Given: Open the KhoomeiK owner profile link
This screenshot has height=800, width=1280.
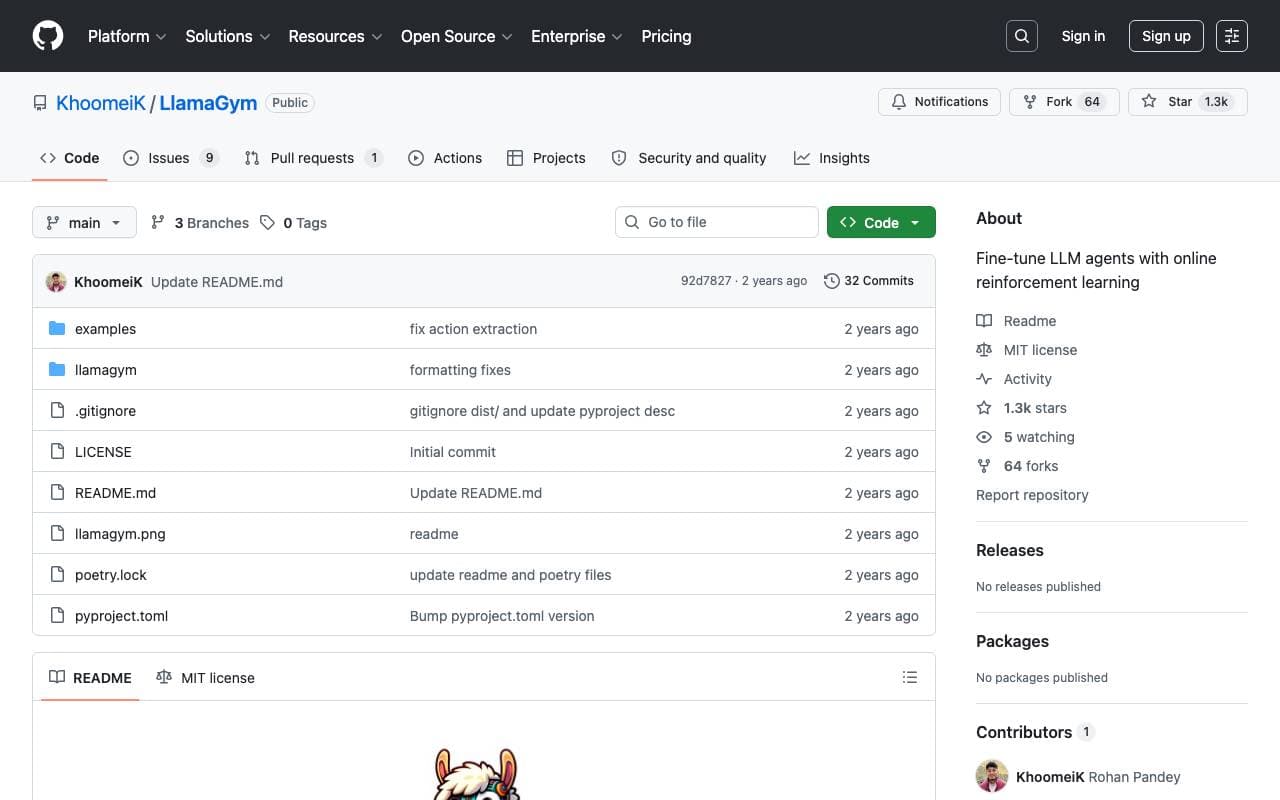Looking at the screenshot, I should (x=101, y=103).
